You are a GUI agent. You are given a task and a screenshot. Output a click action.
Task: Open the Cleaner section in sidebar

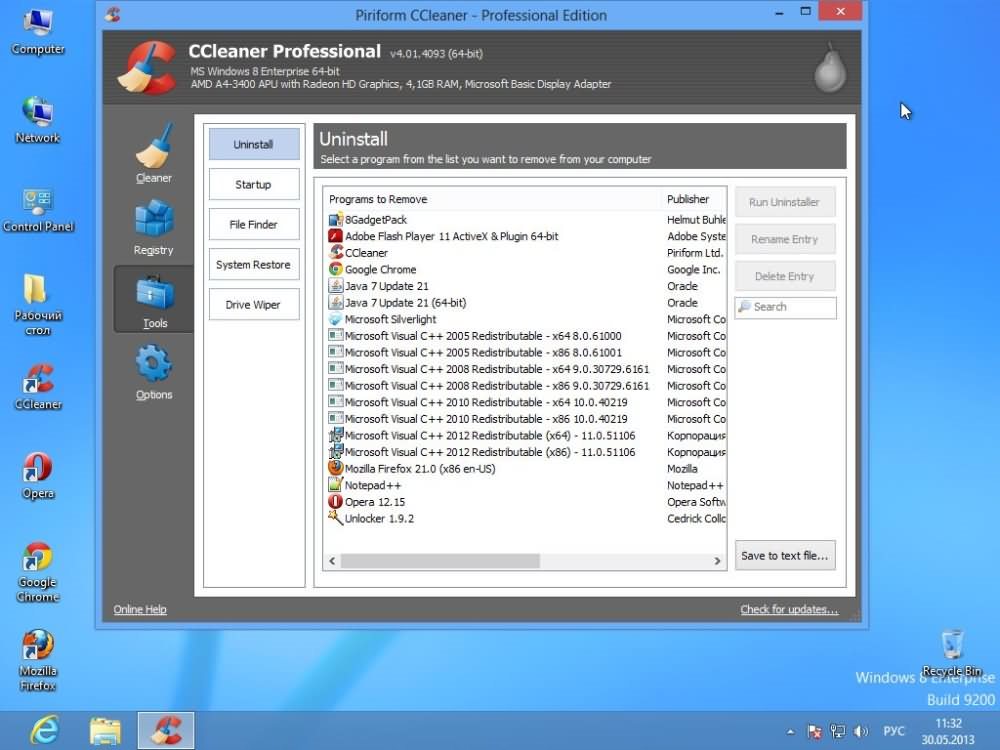point(154,153)
